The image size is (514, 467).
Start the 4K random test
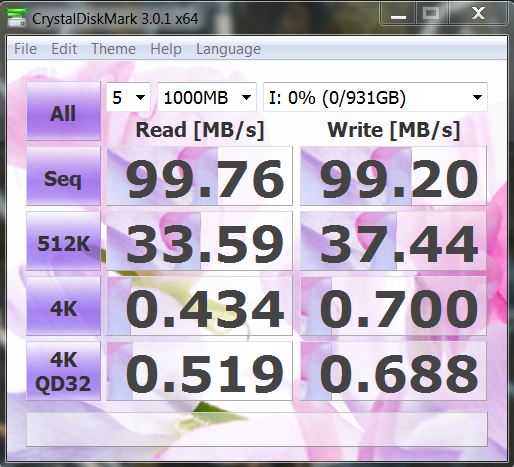coord(63,306)
